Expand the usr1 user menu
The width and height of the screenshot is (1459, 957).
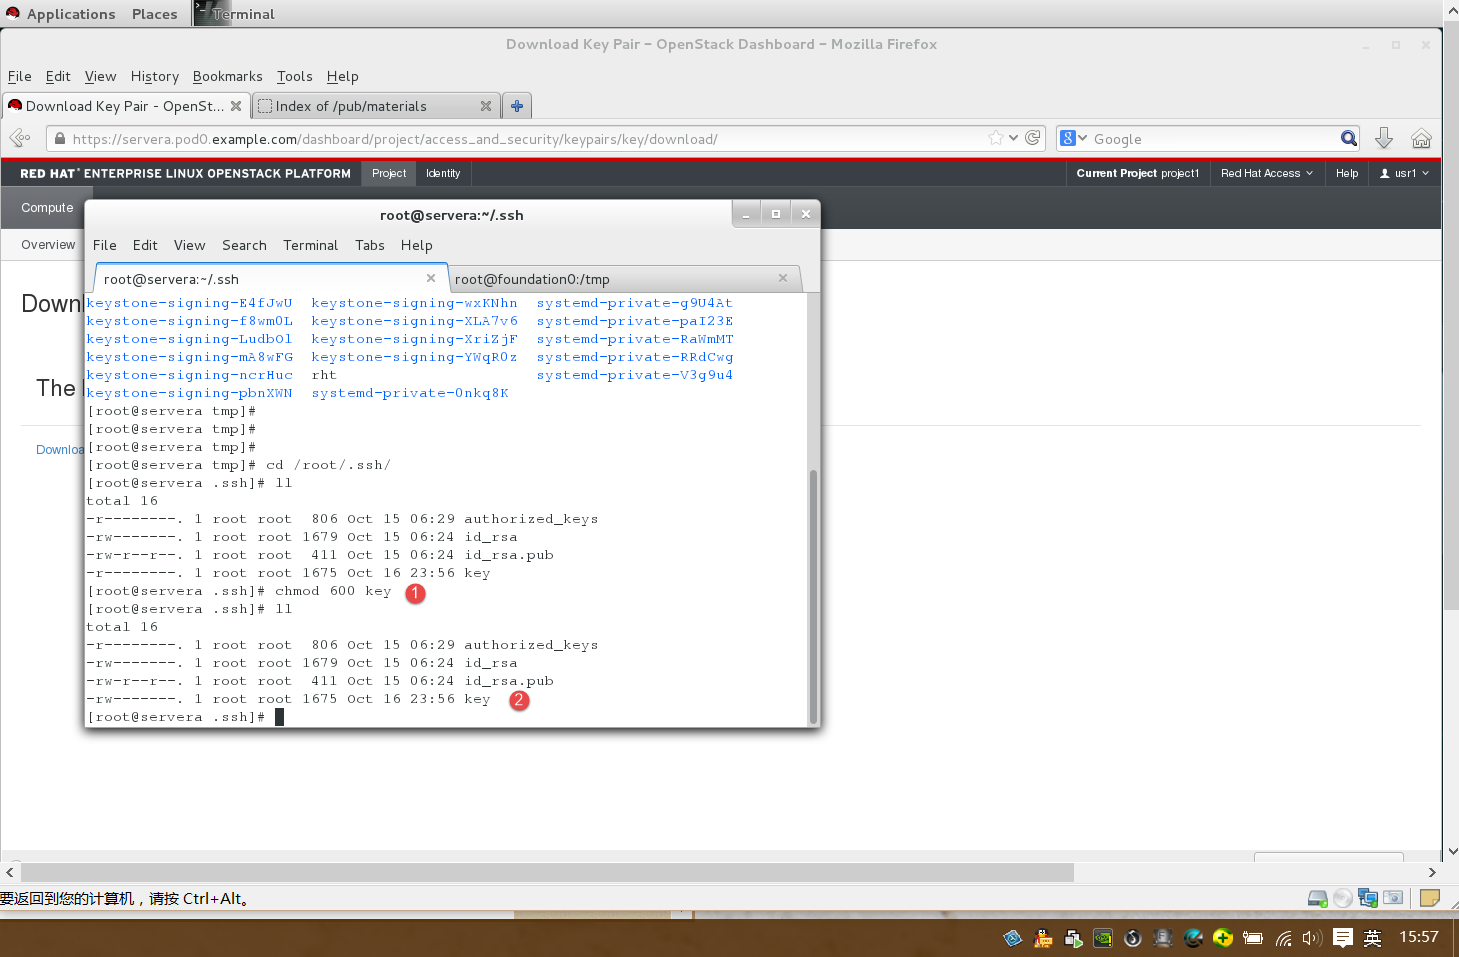coord(1404,173)
